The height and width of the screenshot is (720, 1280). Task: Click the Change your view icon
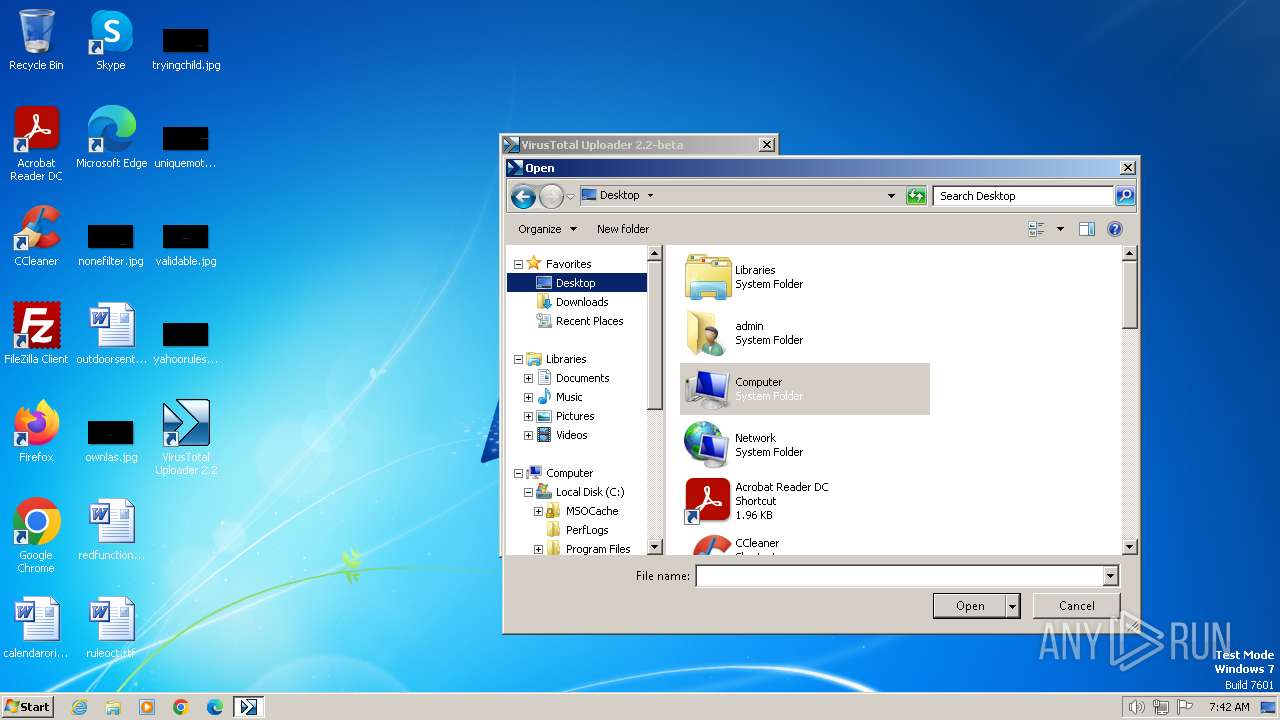[1036, 229]
